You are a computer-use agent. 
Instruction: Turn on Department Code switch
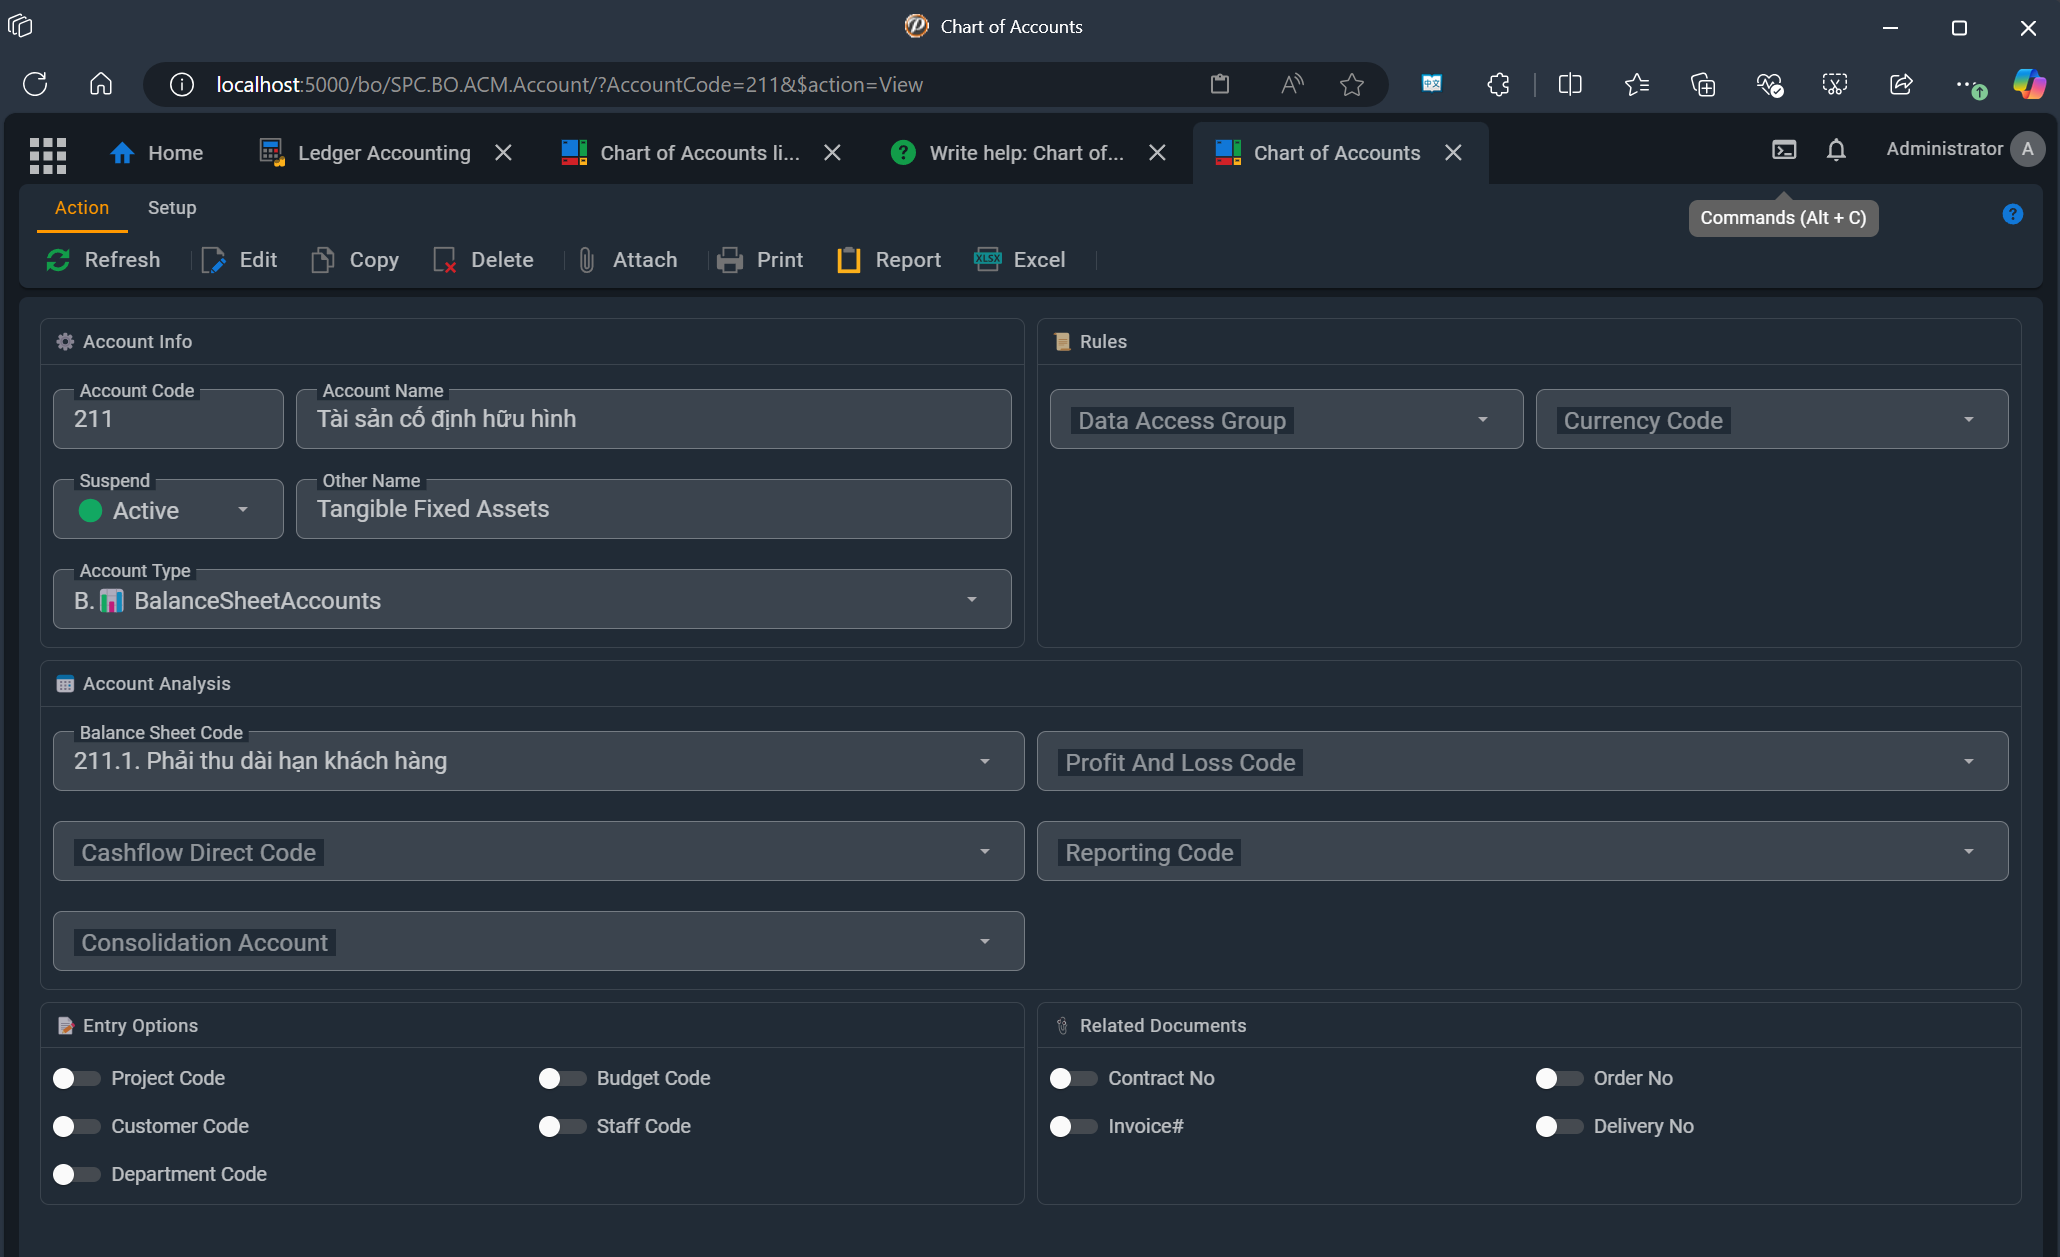pos(77,1174)
